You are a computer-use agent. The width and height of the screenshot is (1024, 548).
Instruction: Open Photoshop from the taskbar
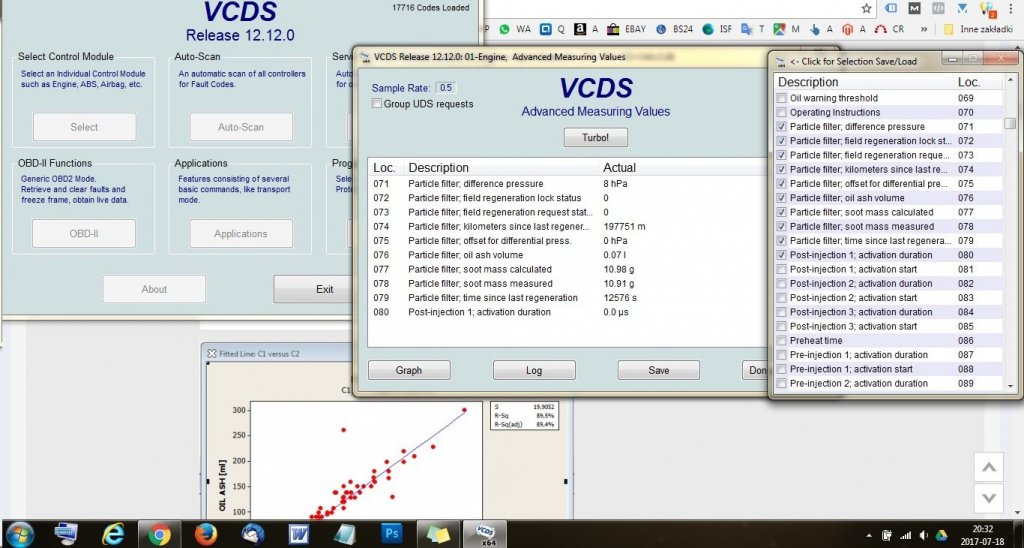tap(391, 534)
